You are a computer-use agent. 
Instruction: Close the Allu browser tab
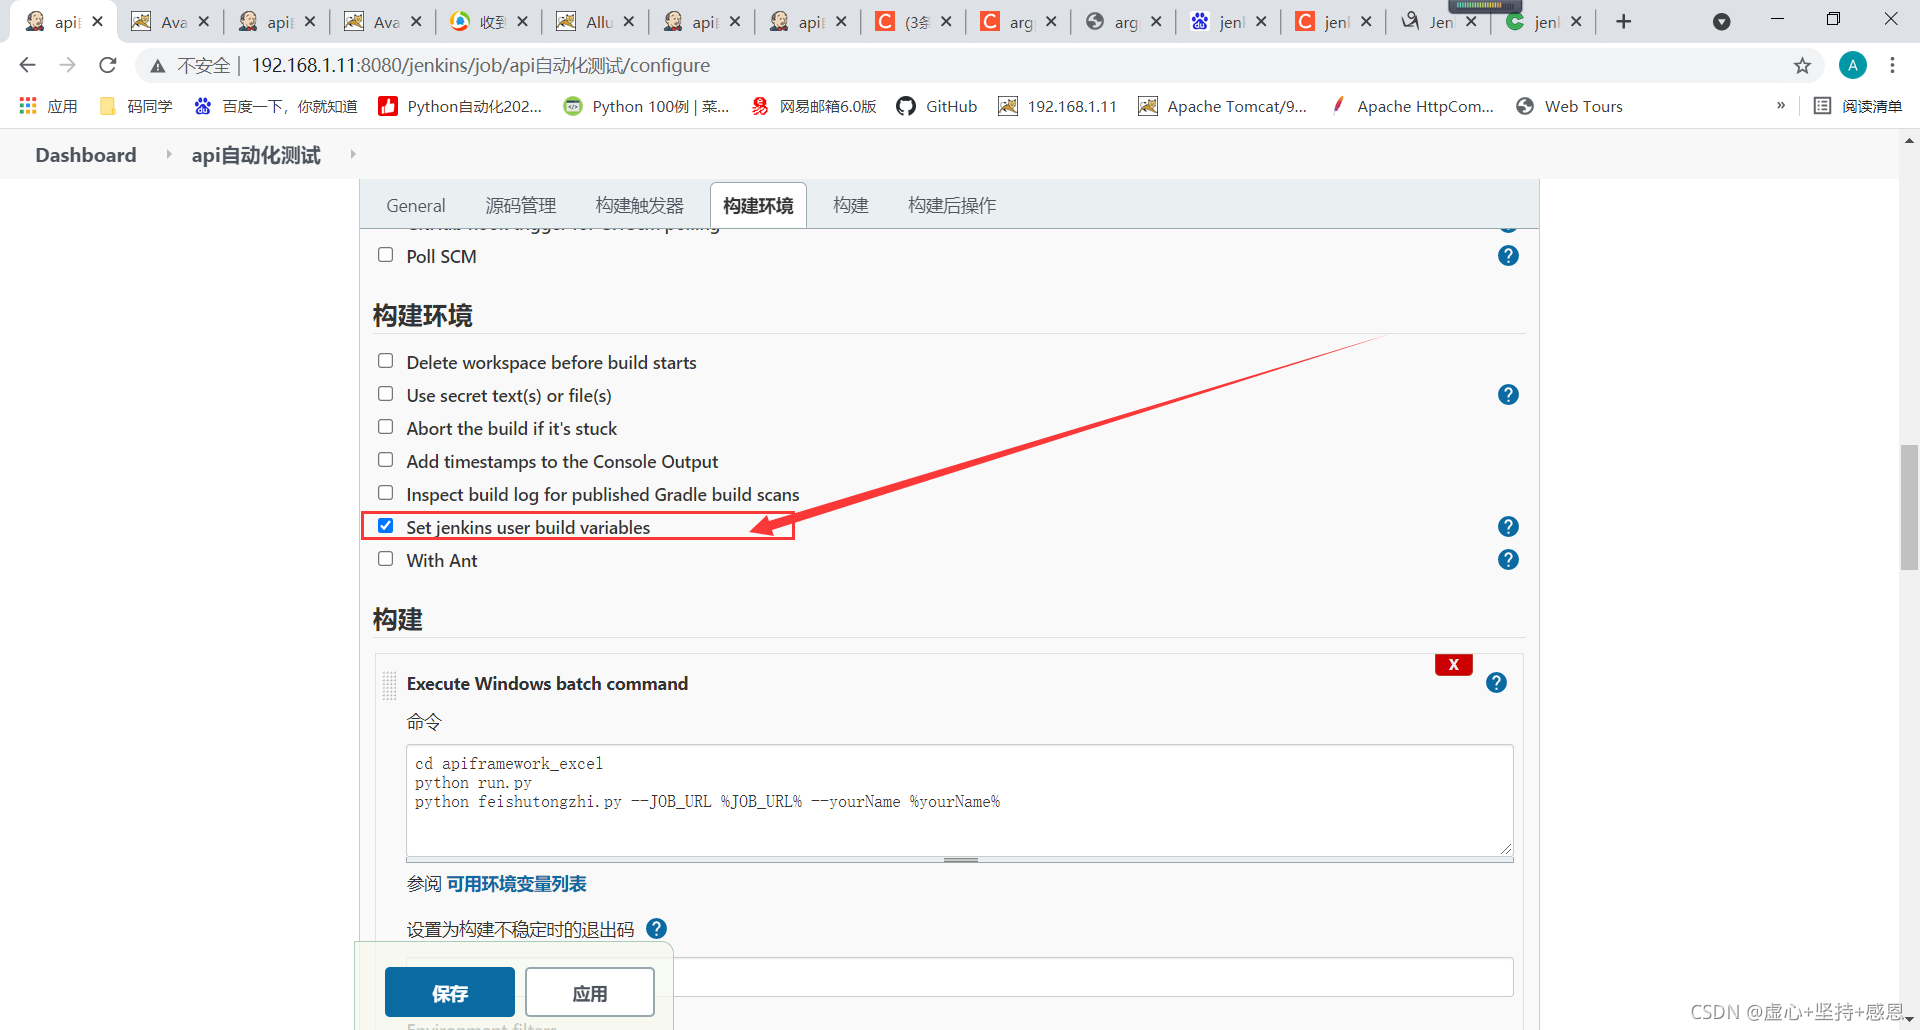coord(629,21)
